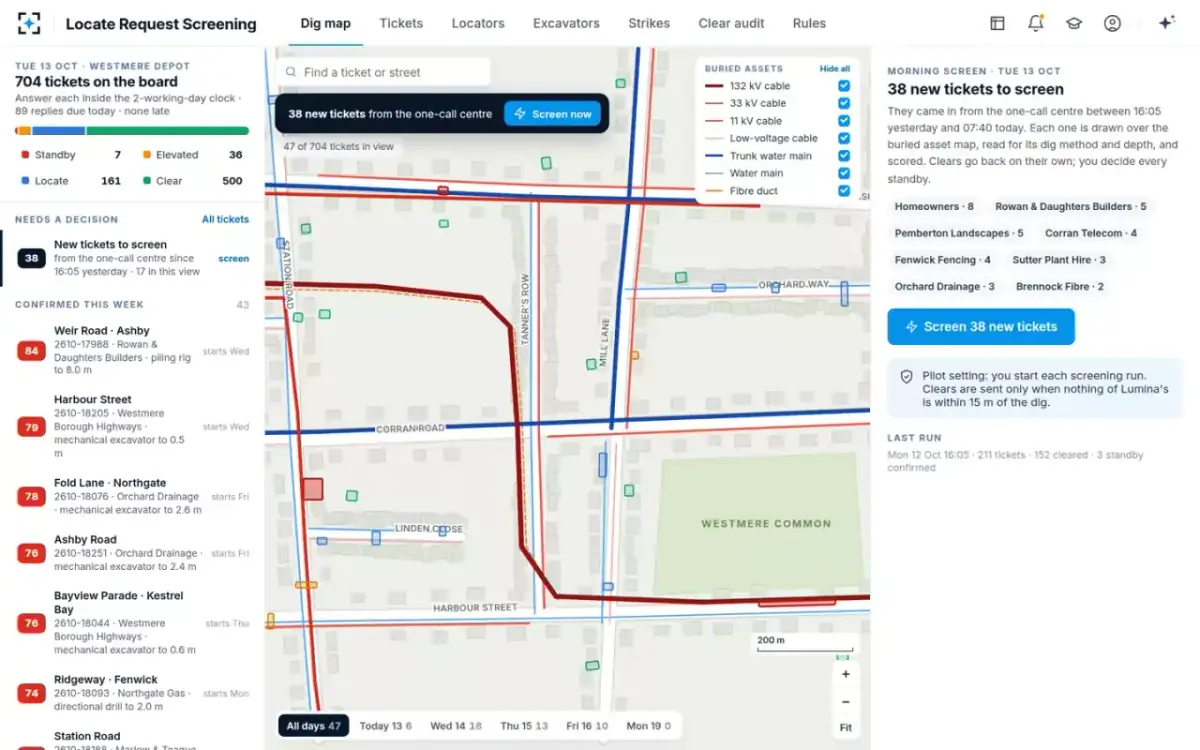Viewport: 1200px width, 750px height.
Task: Click the 132 kV cable legend line swatch
Action: click(x=713, y=86)
